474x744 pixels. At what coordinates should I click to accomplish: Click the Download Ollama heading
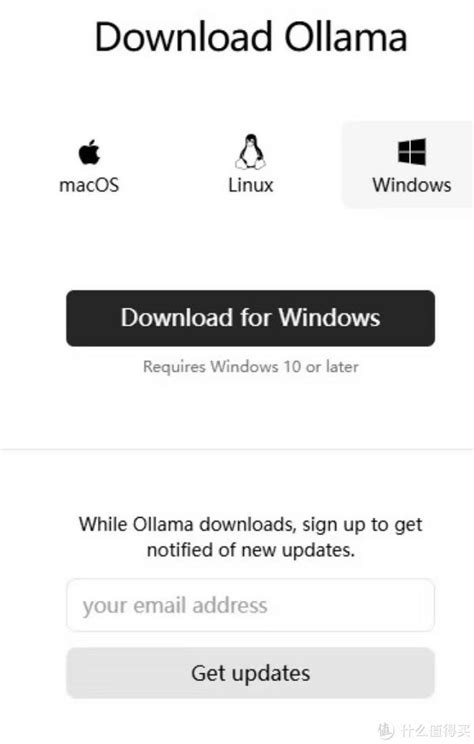pyautogui.click(x=251, y=37)
